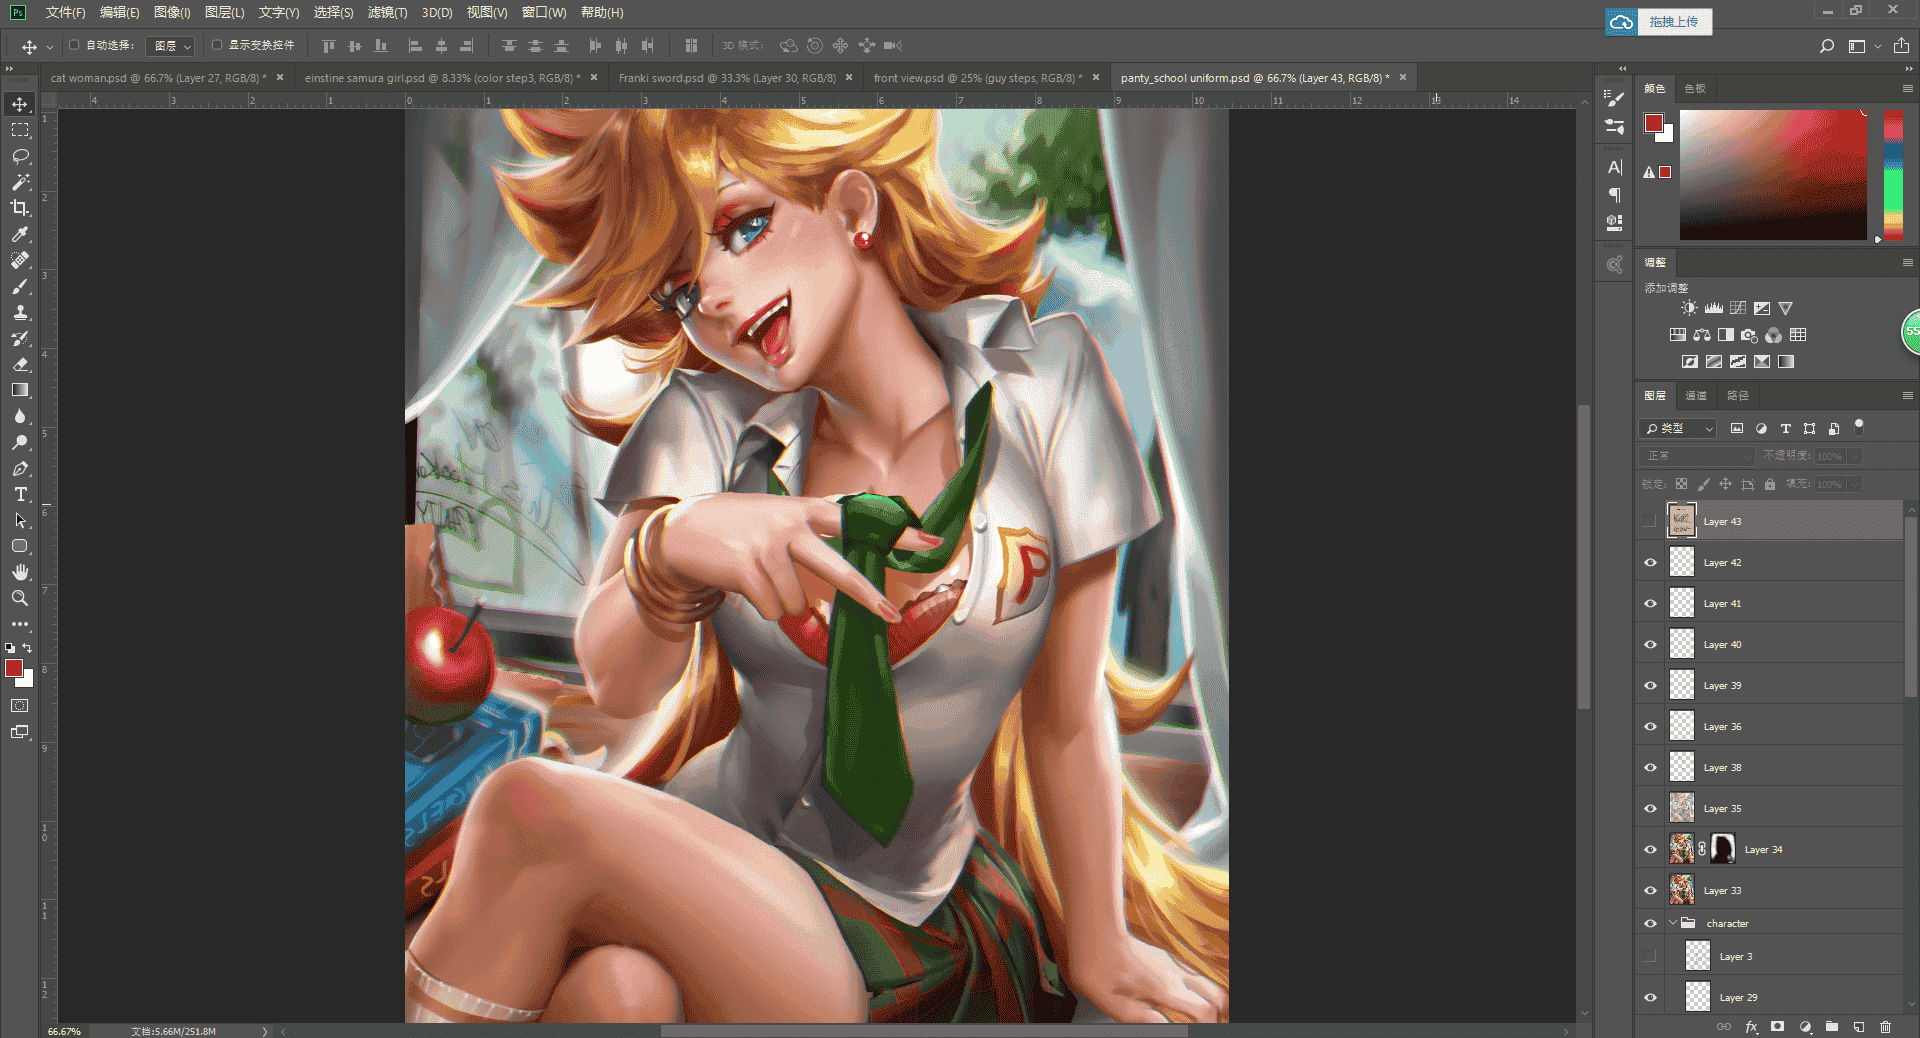Screen dimensions: 1920x1038
Task: Enable show transform controls checkbox
Action: coord(217,45)
